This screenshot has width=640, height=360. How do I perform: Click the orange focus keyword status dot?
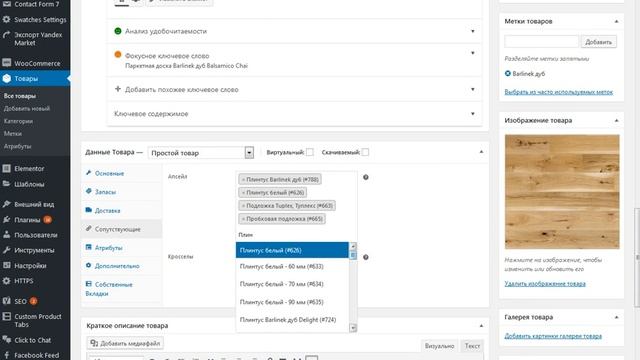118,54
